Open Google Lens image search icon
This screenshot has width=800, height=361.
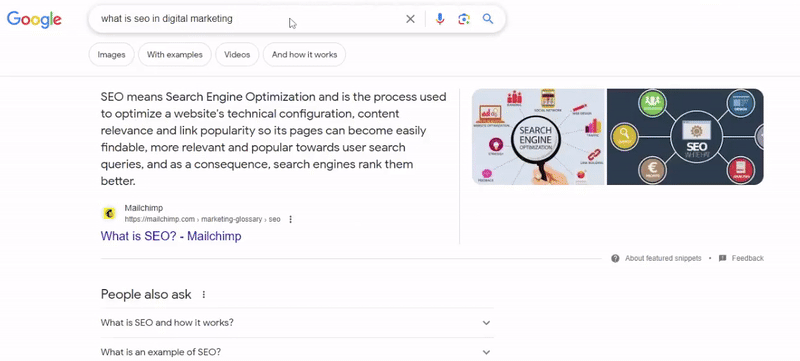pos(464,19)
